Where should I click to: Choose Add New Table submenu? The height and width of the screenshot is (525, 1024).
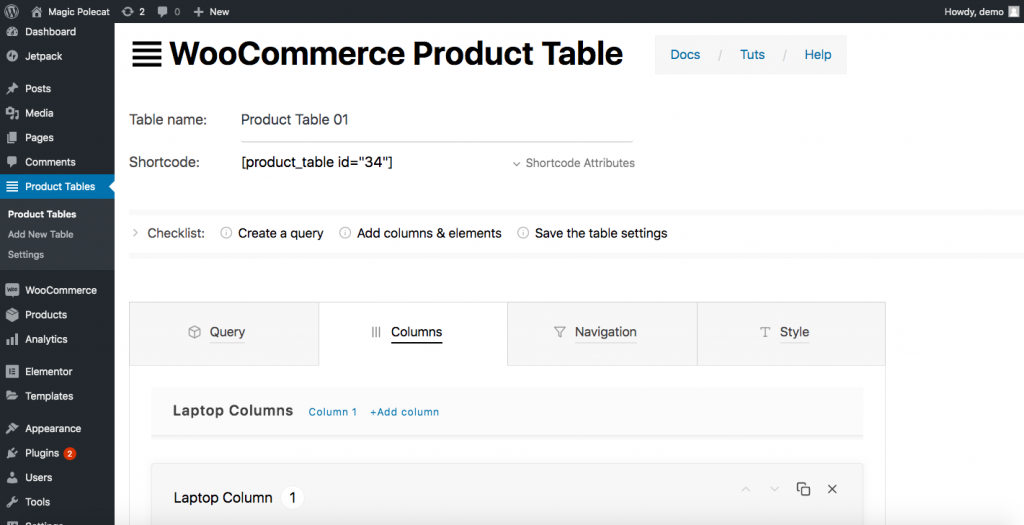(x=40, y=234)
